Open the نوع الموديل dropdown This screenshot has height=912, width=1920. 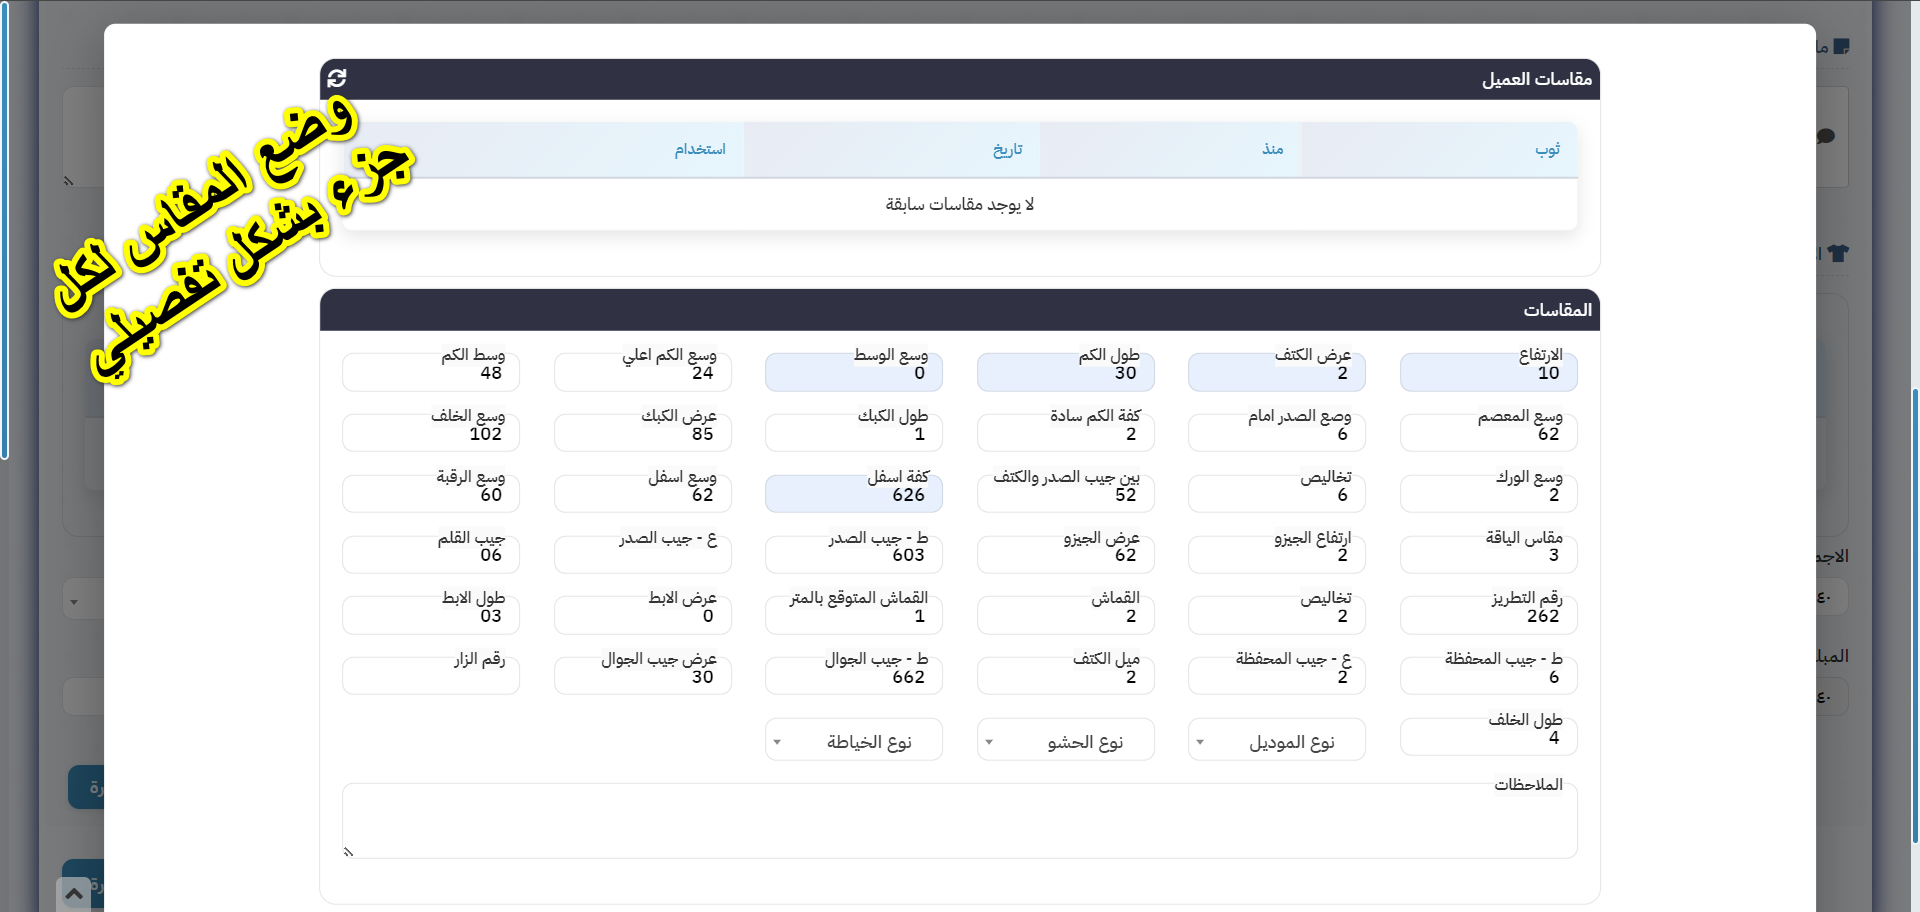click(1277, 741)
